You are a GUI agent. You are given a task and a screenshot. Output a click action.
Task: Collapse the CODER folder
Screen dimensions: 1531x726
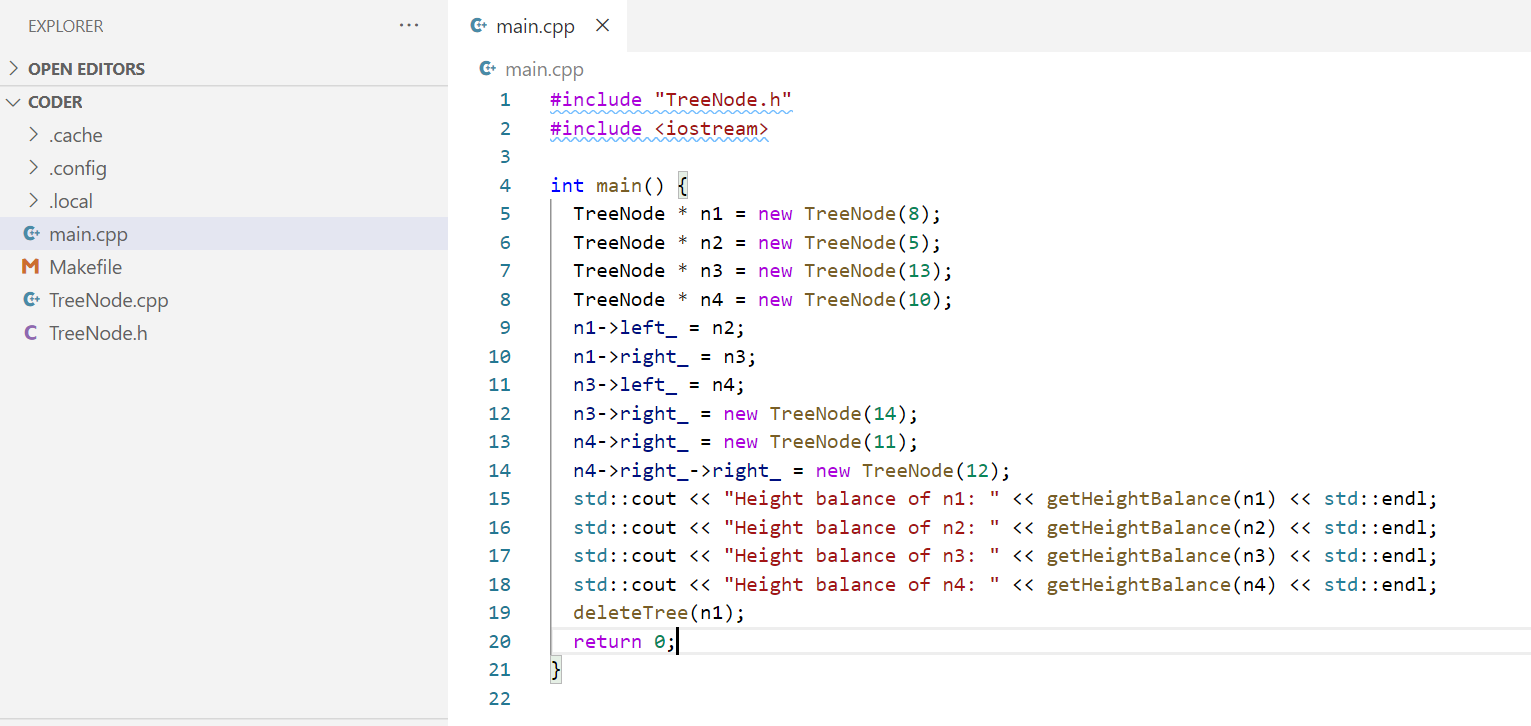coord(13,101)
